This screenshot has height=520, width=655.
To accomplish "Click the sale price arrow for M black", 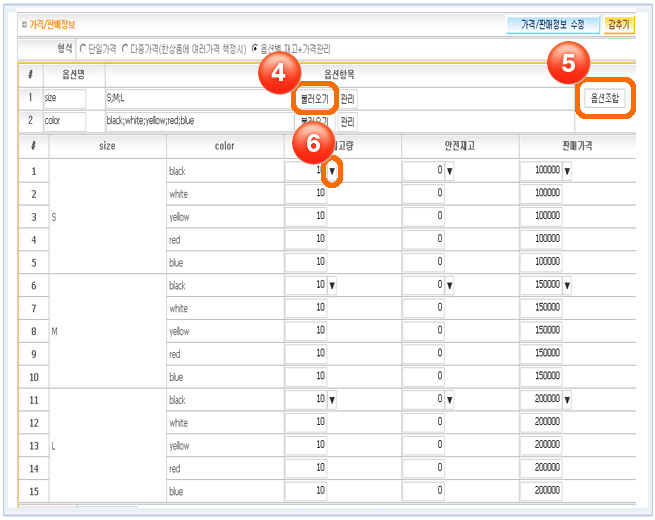I will (567, 286).
